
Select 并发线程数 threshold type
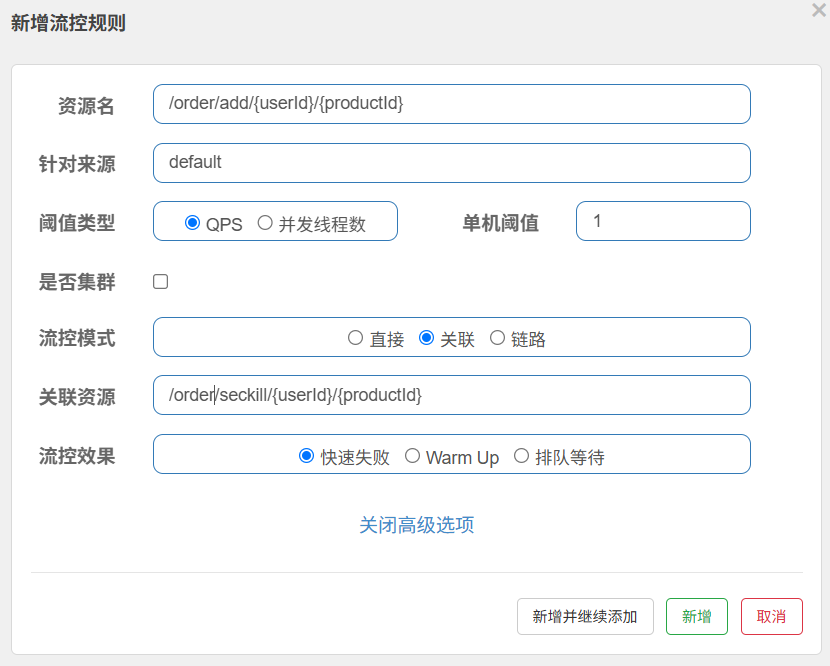pos(265,223)
